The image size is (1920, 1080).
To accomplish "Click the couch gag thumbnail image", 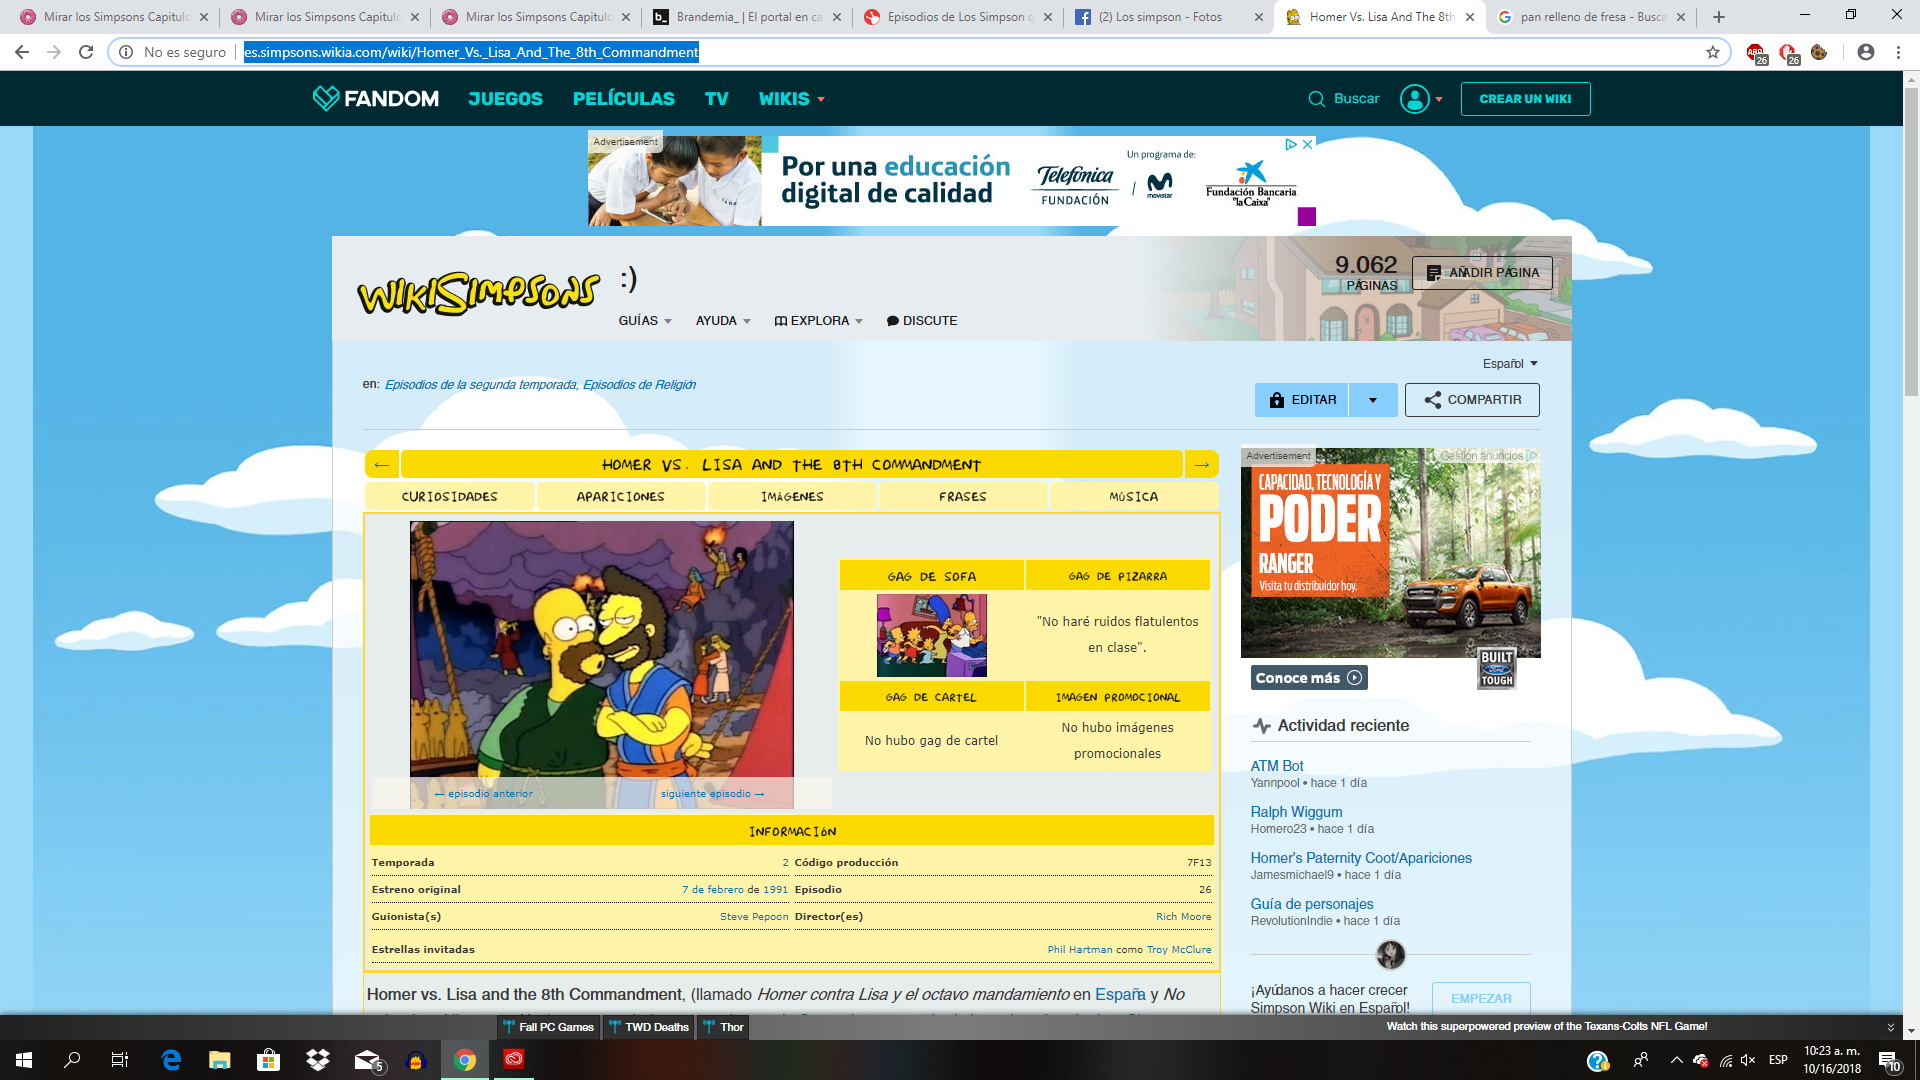I will point(931,636).
